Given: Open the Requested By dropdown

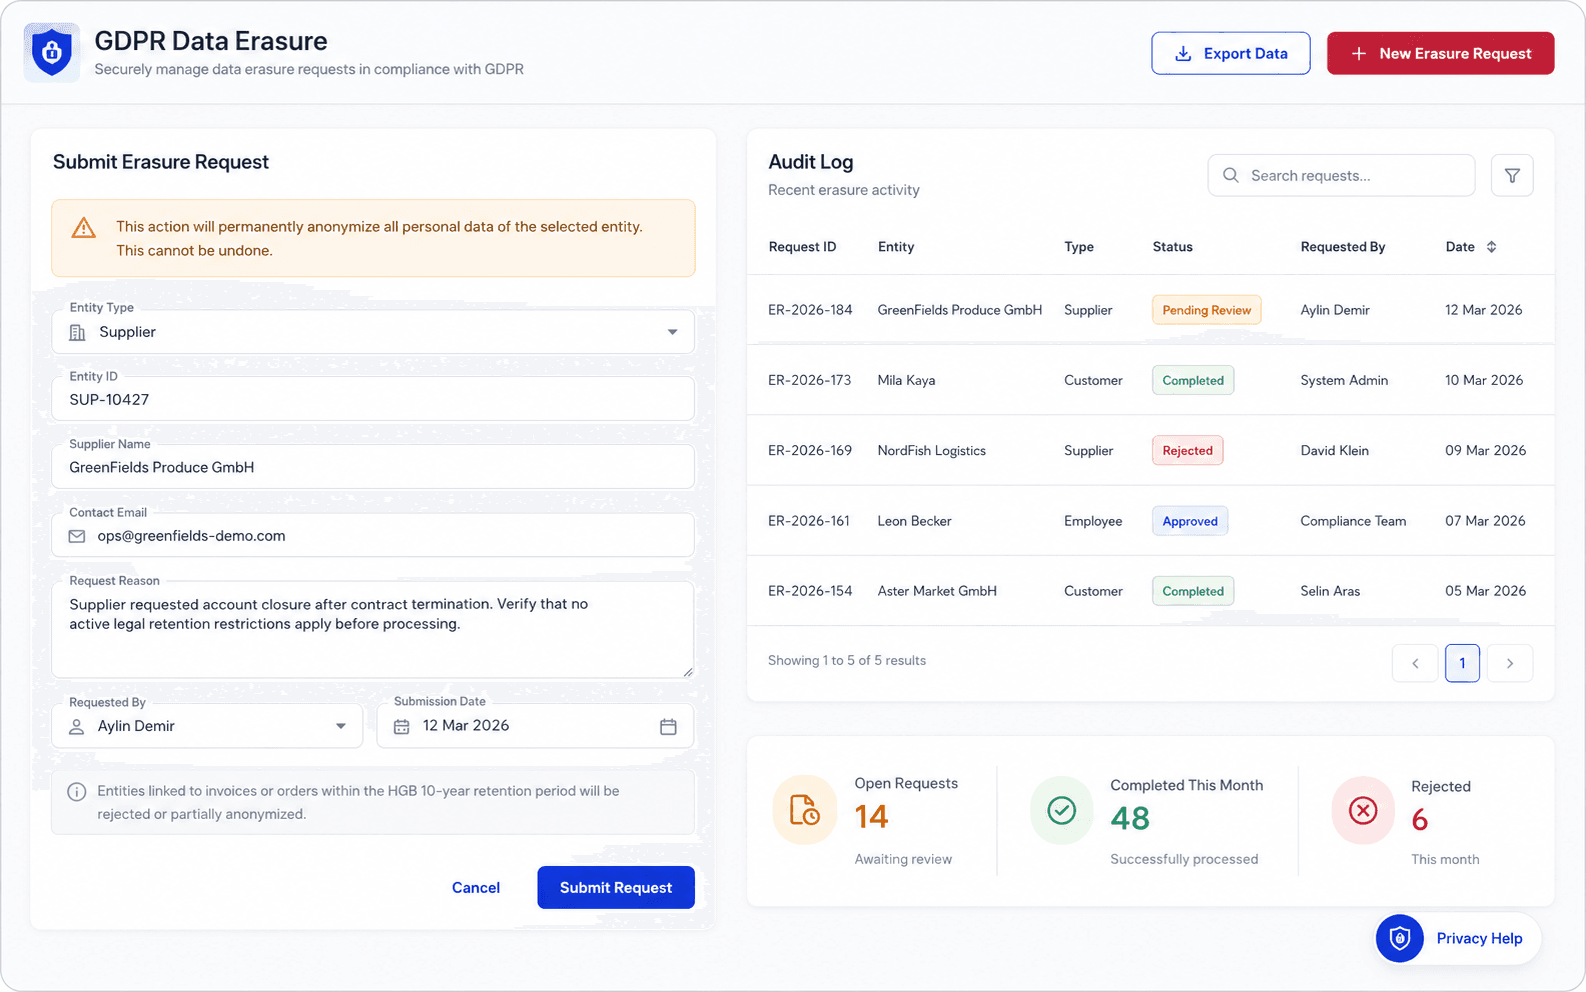Looking at the screenshot, I should [x=207, y=726].
